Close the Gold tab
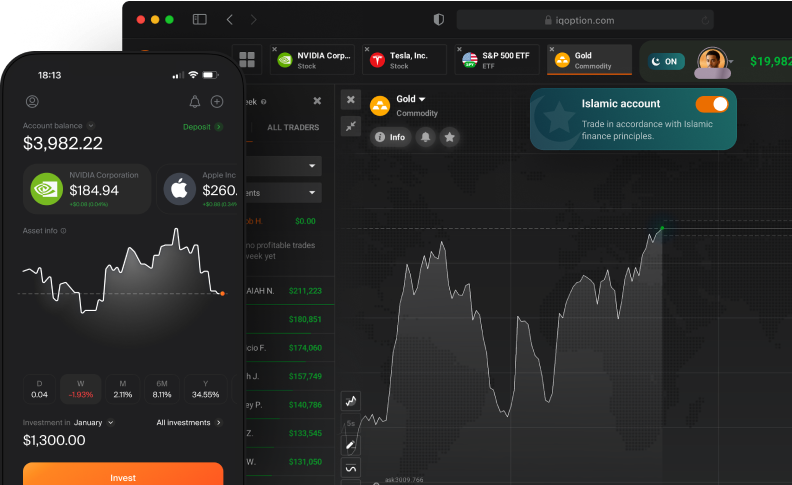 pos(552,49)
